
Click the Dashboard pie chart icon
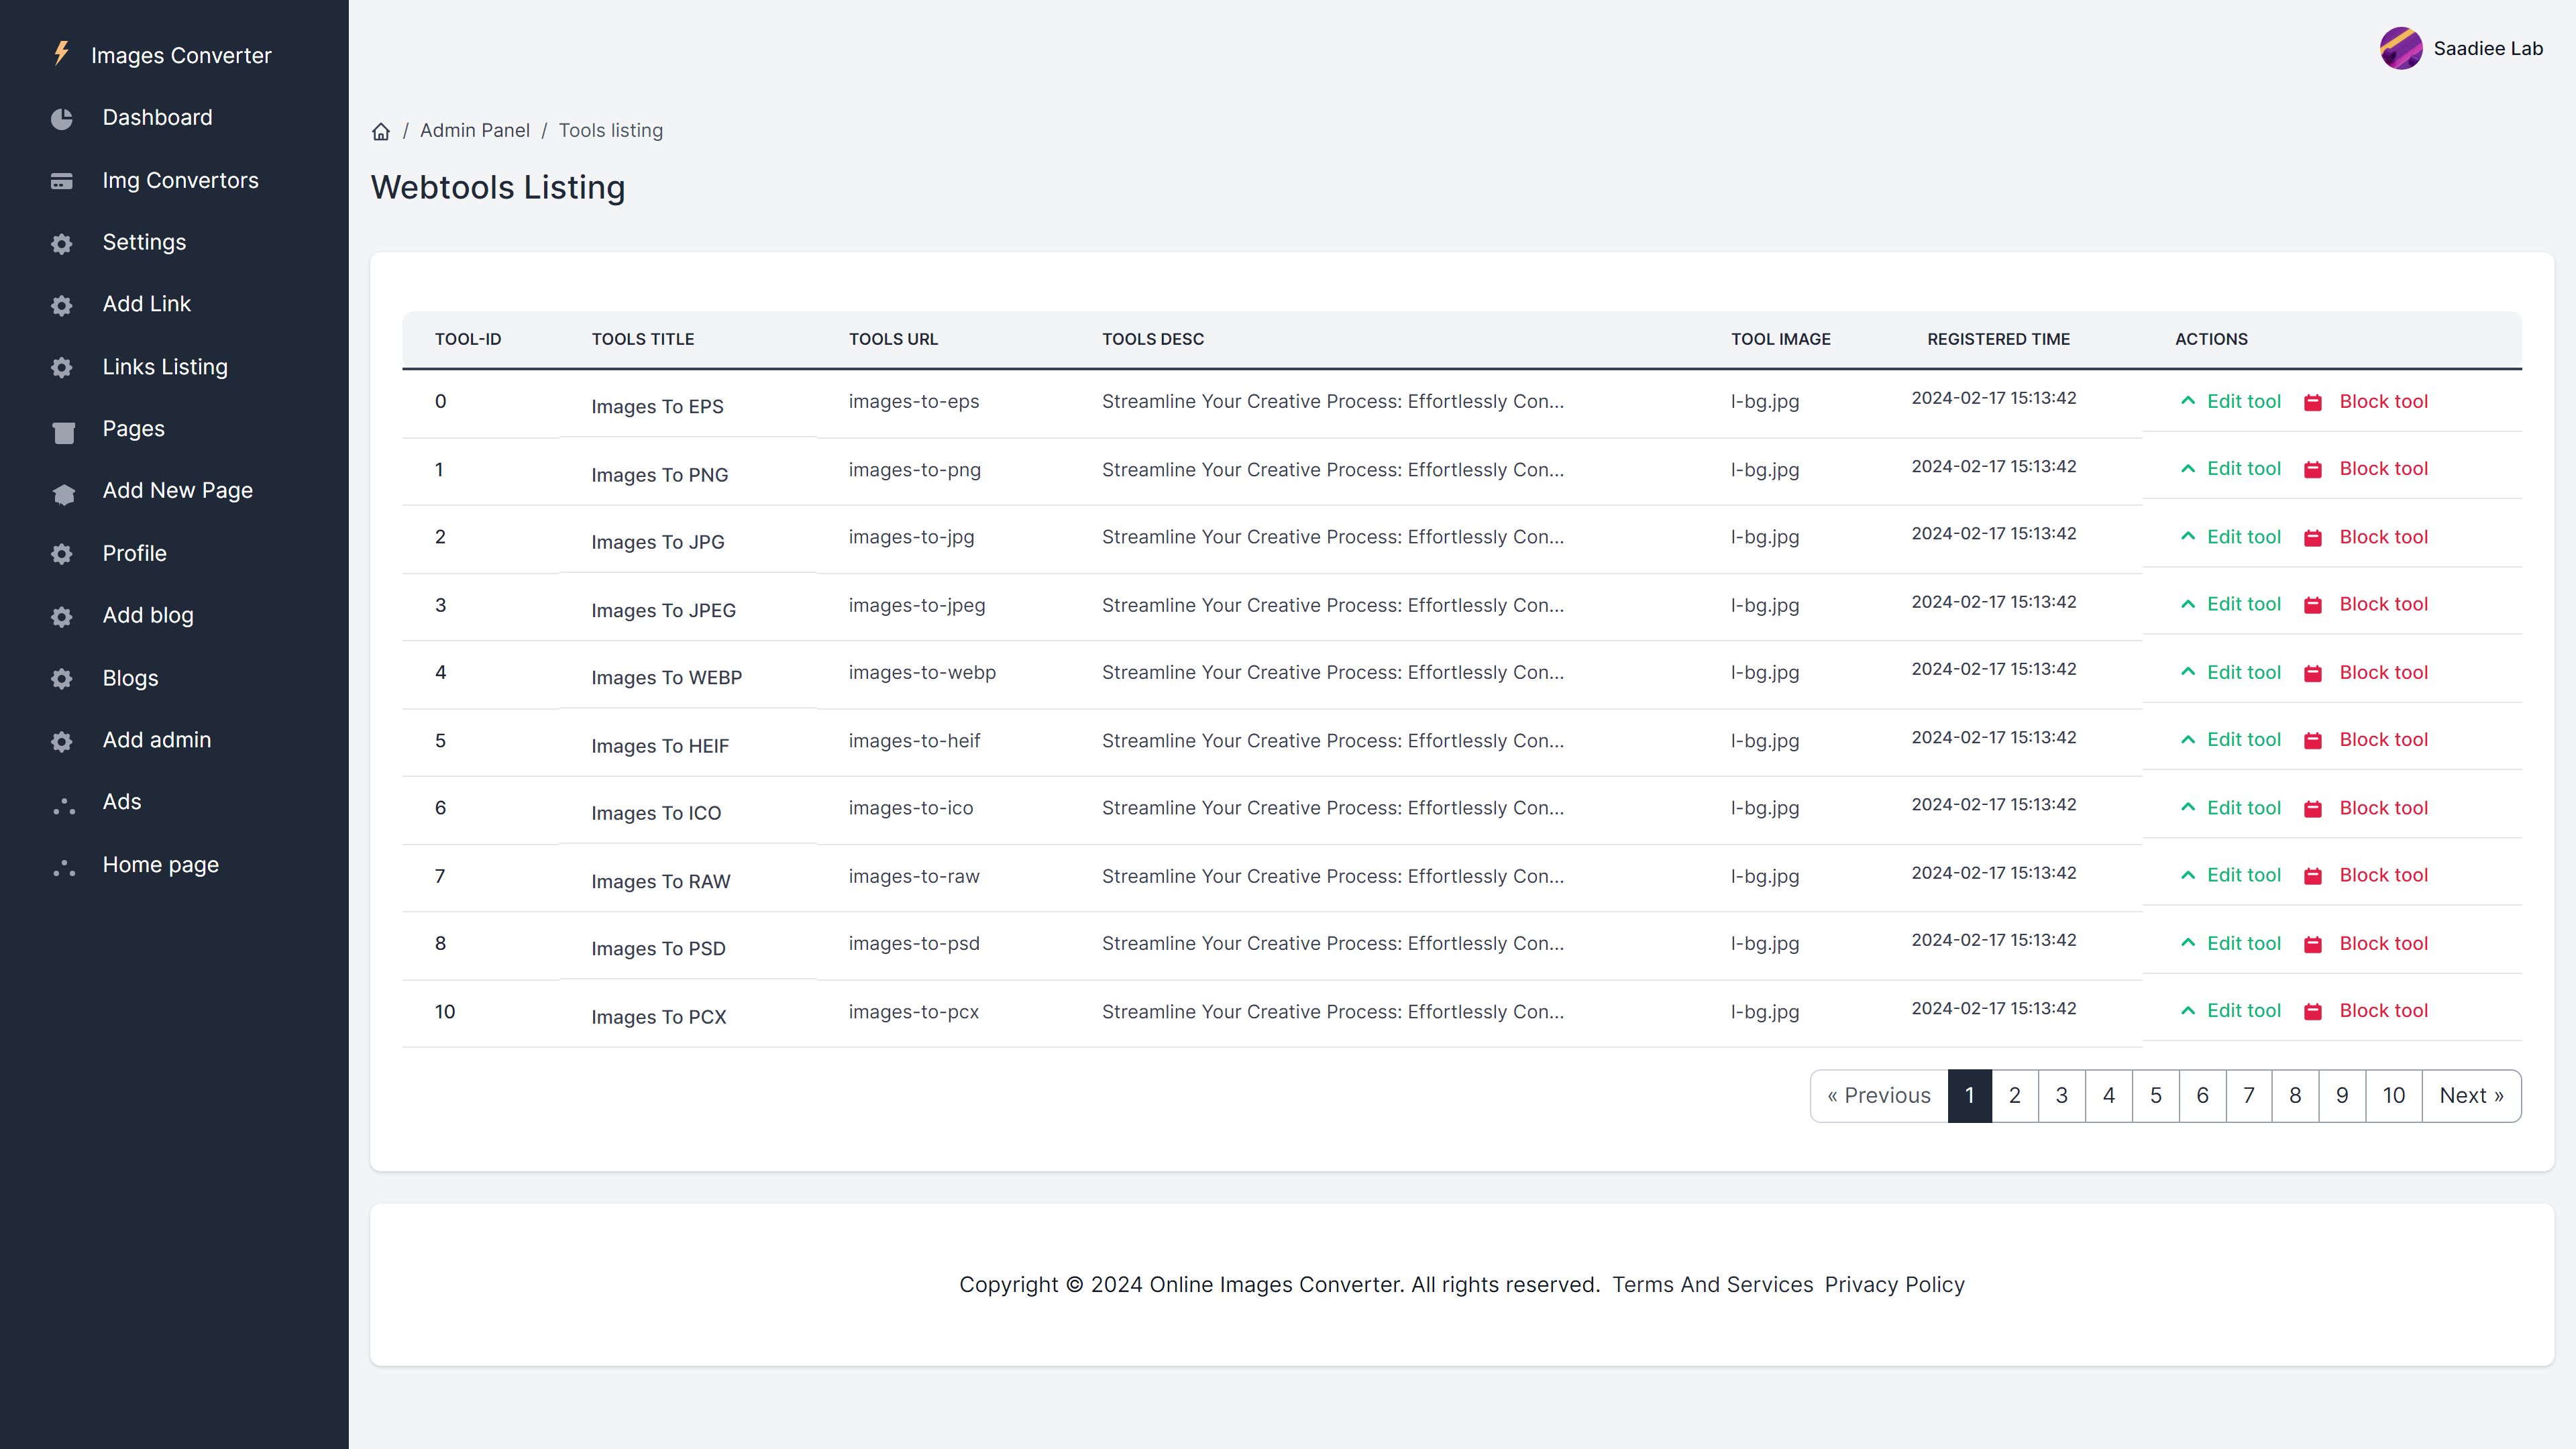pos(62,118)
